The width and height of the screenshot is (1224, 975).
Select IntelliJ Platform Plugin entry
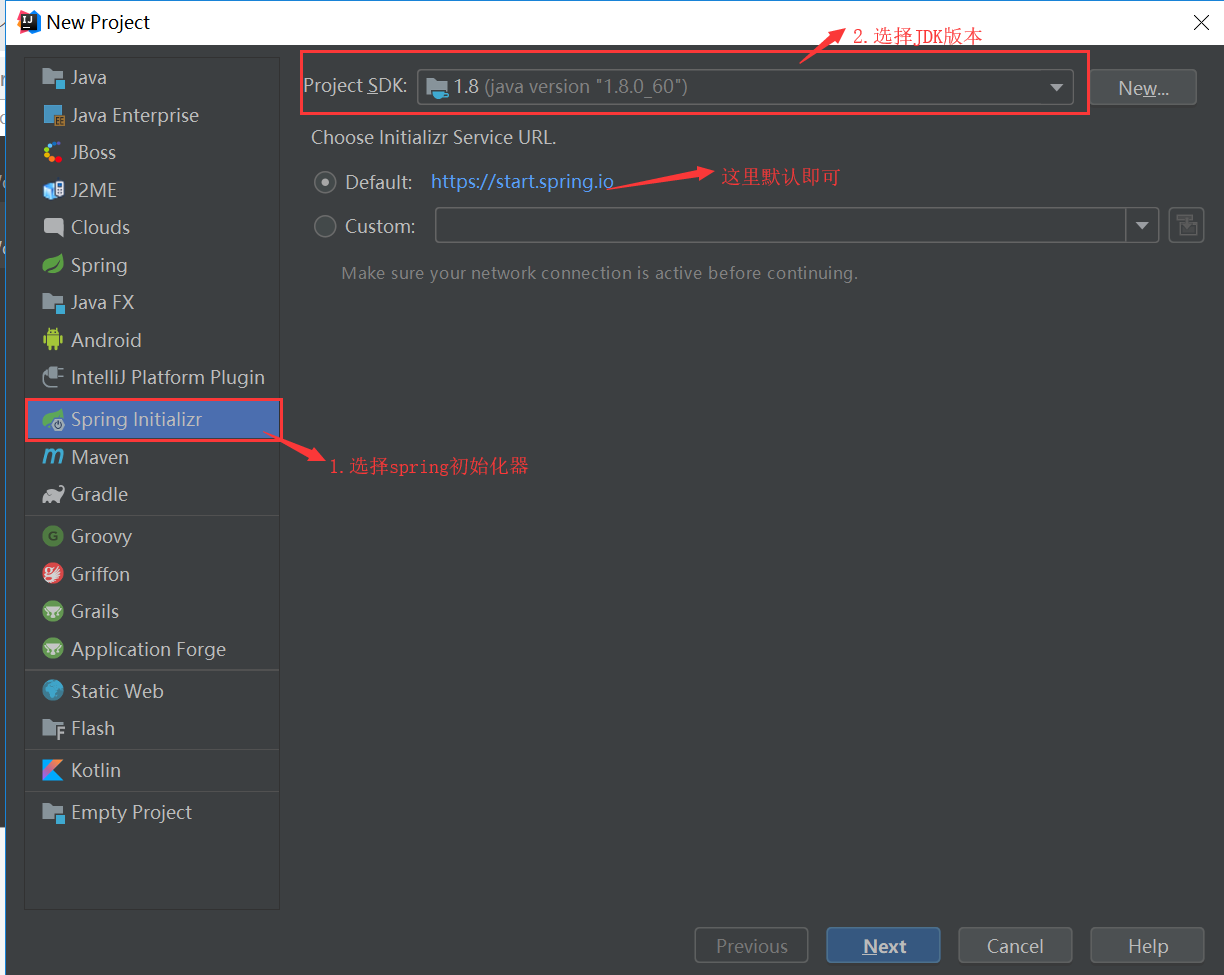pos(152,377)
